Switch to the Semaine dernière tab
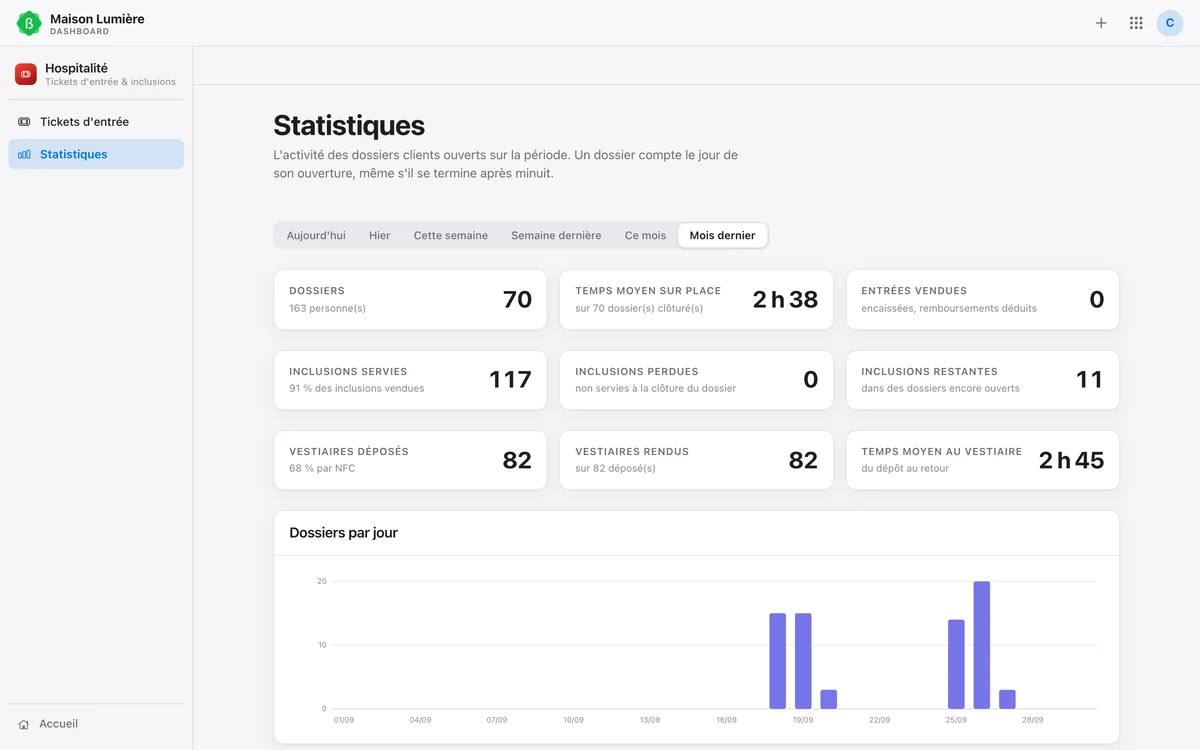The width and height of the screenshot is (1200, 750). 556,236
